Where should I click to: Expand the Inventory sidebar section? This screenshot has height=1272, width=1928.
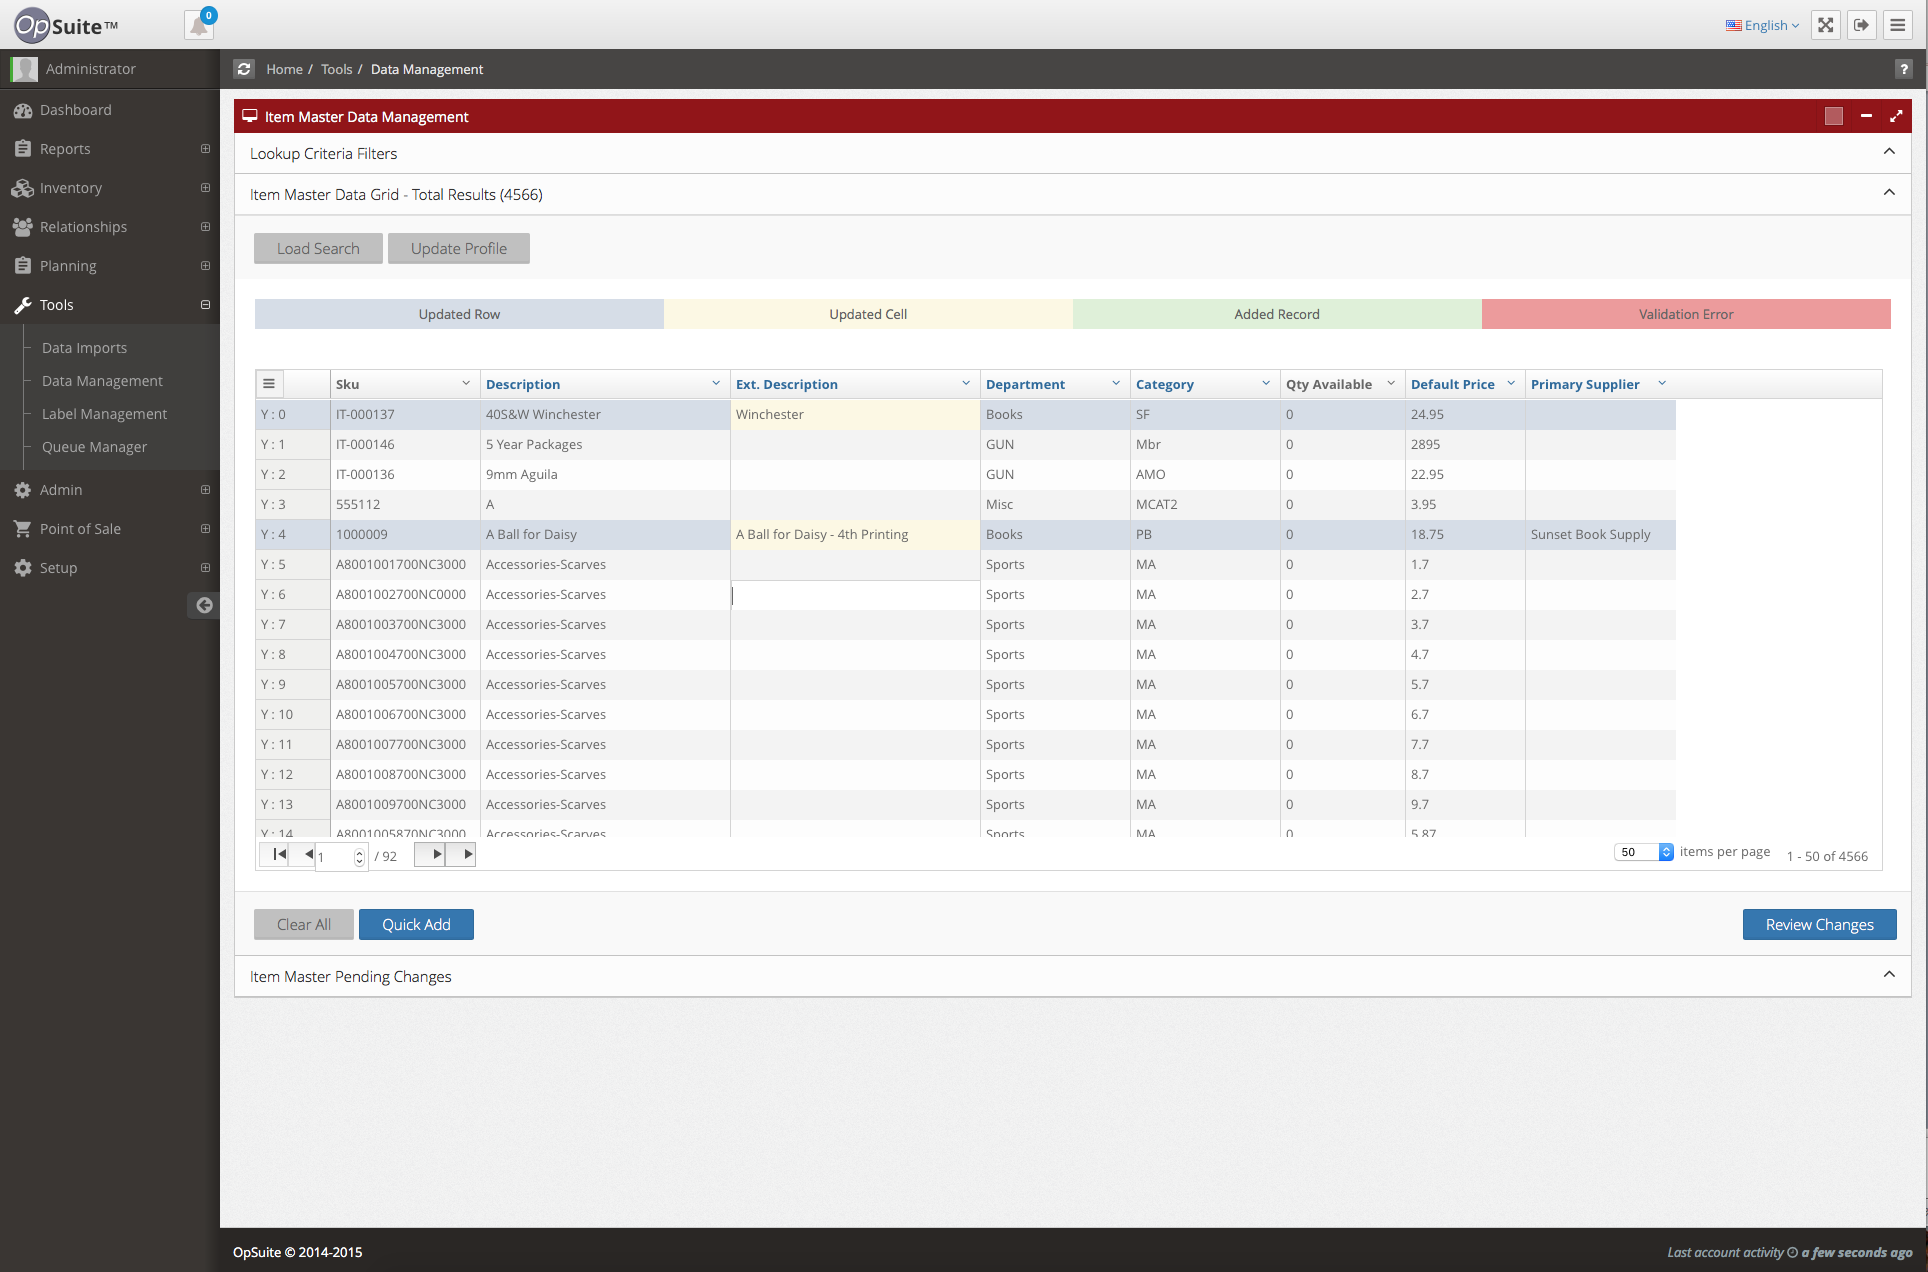click(205, 188)
